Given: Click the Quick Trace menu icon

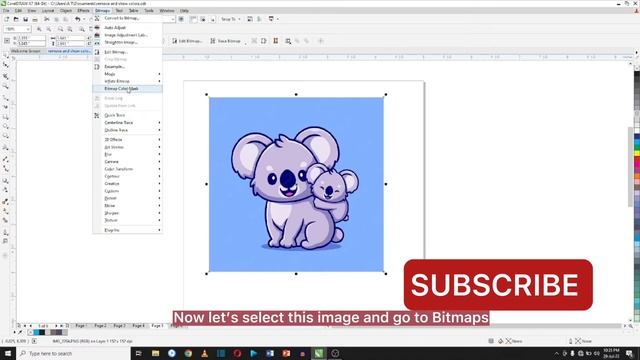Looking at the screenshot, I should 97,116.
